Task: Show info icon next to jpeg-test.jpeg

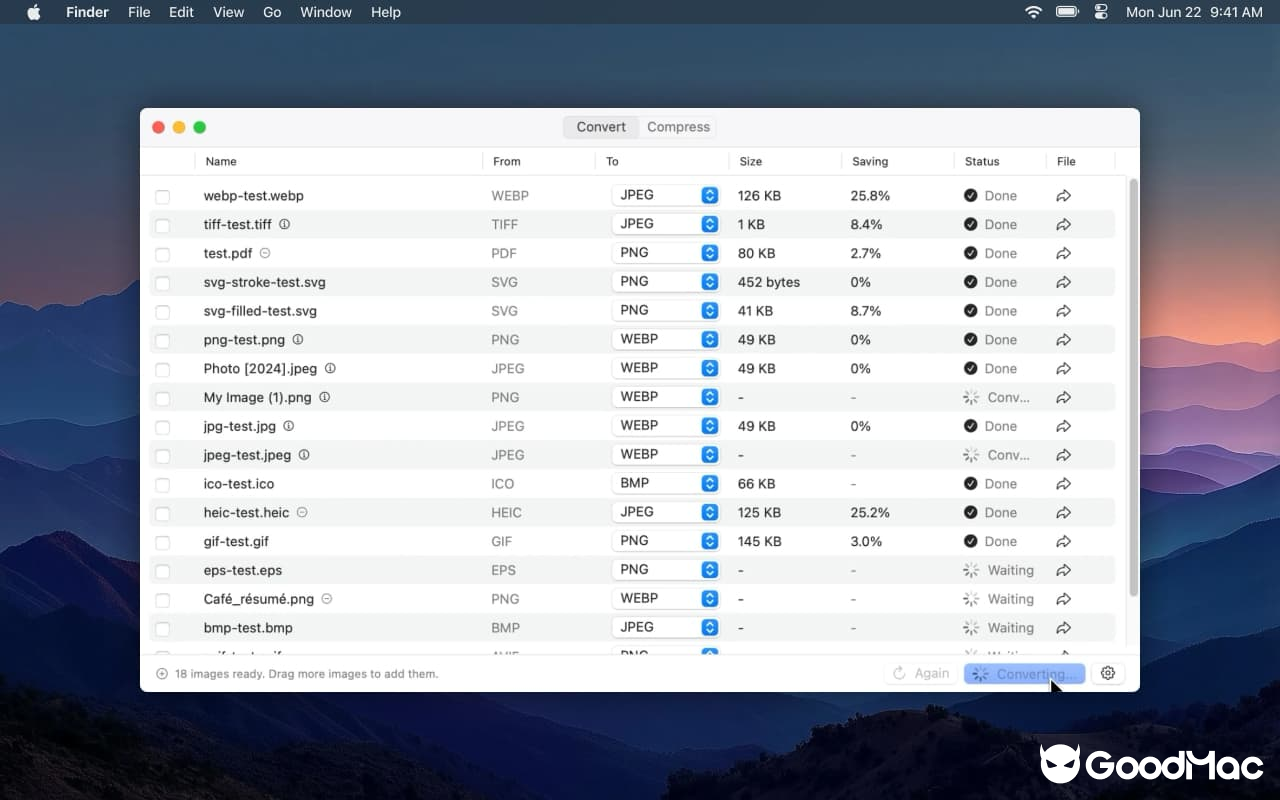Action: [x=304, y=454]
